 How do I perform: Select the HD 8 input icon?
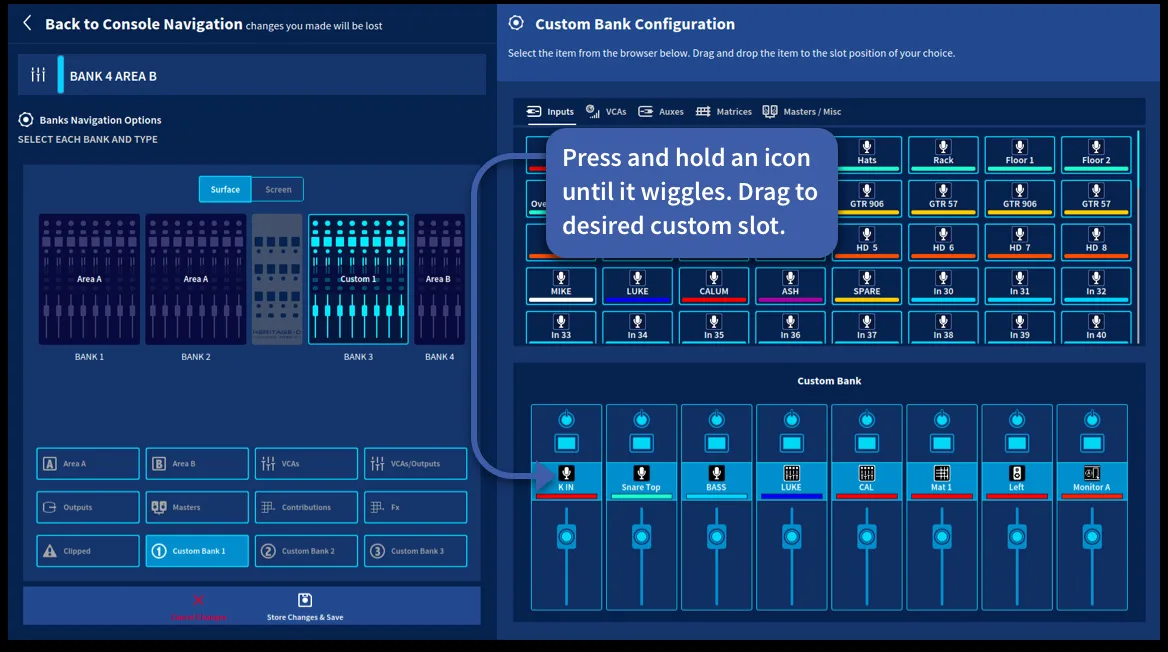pyautogui.click(x=1096, y=241)
